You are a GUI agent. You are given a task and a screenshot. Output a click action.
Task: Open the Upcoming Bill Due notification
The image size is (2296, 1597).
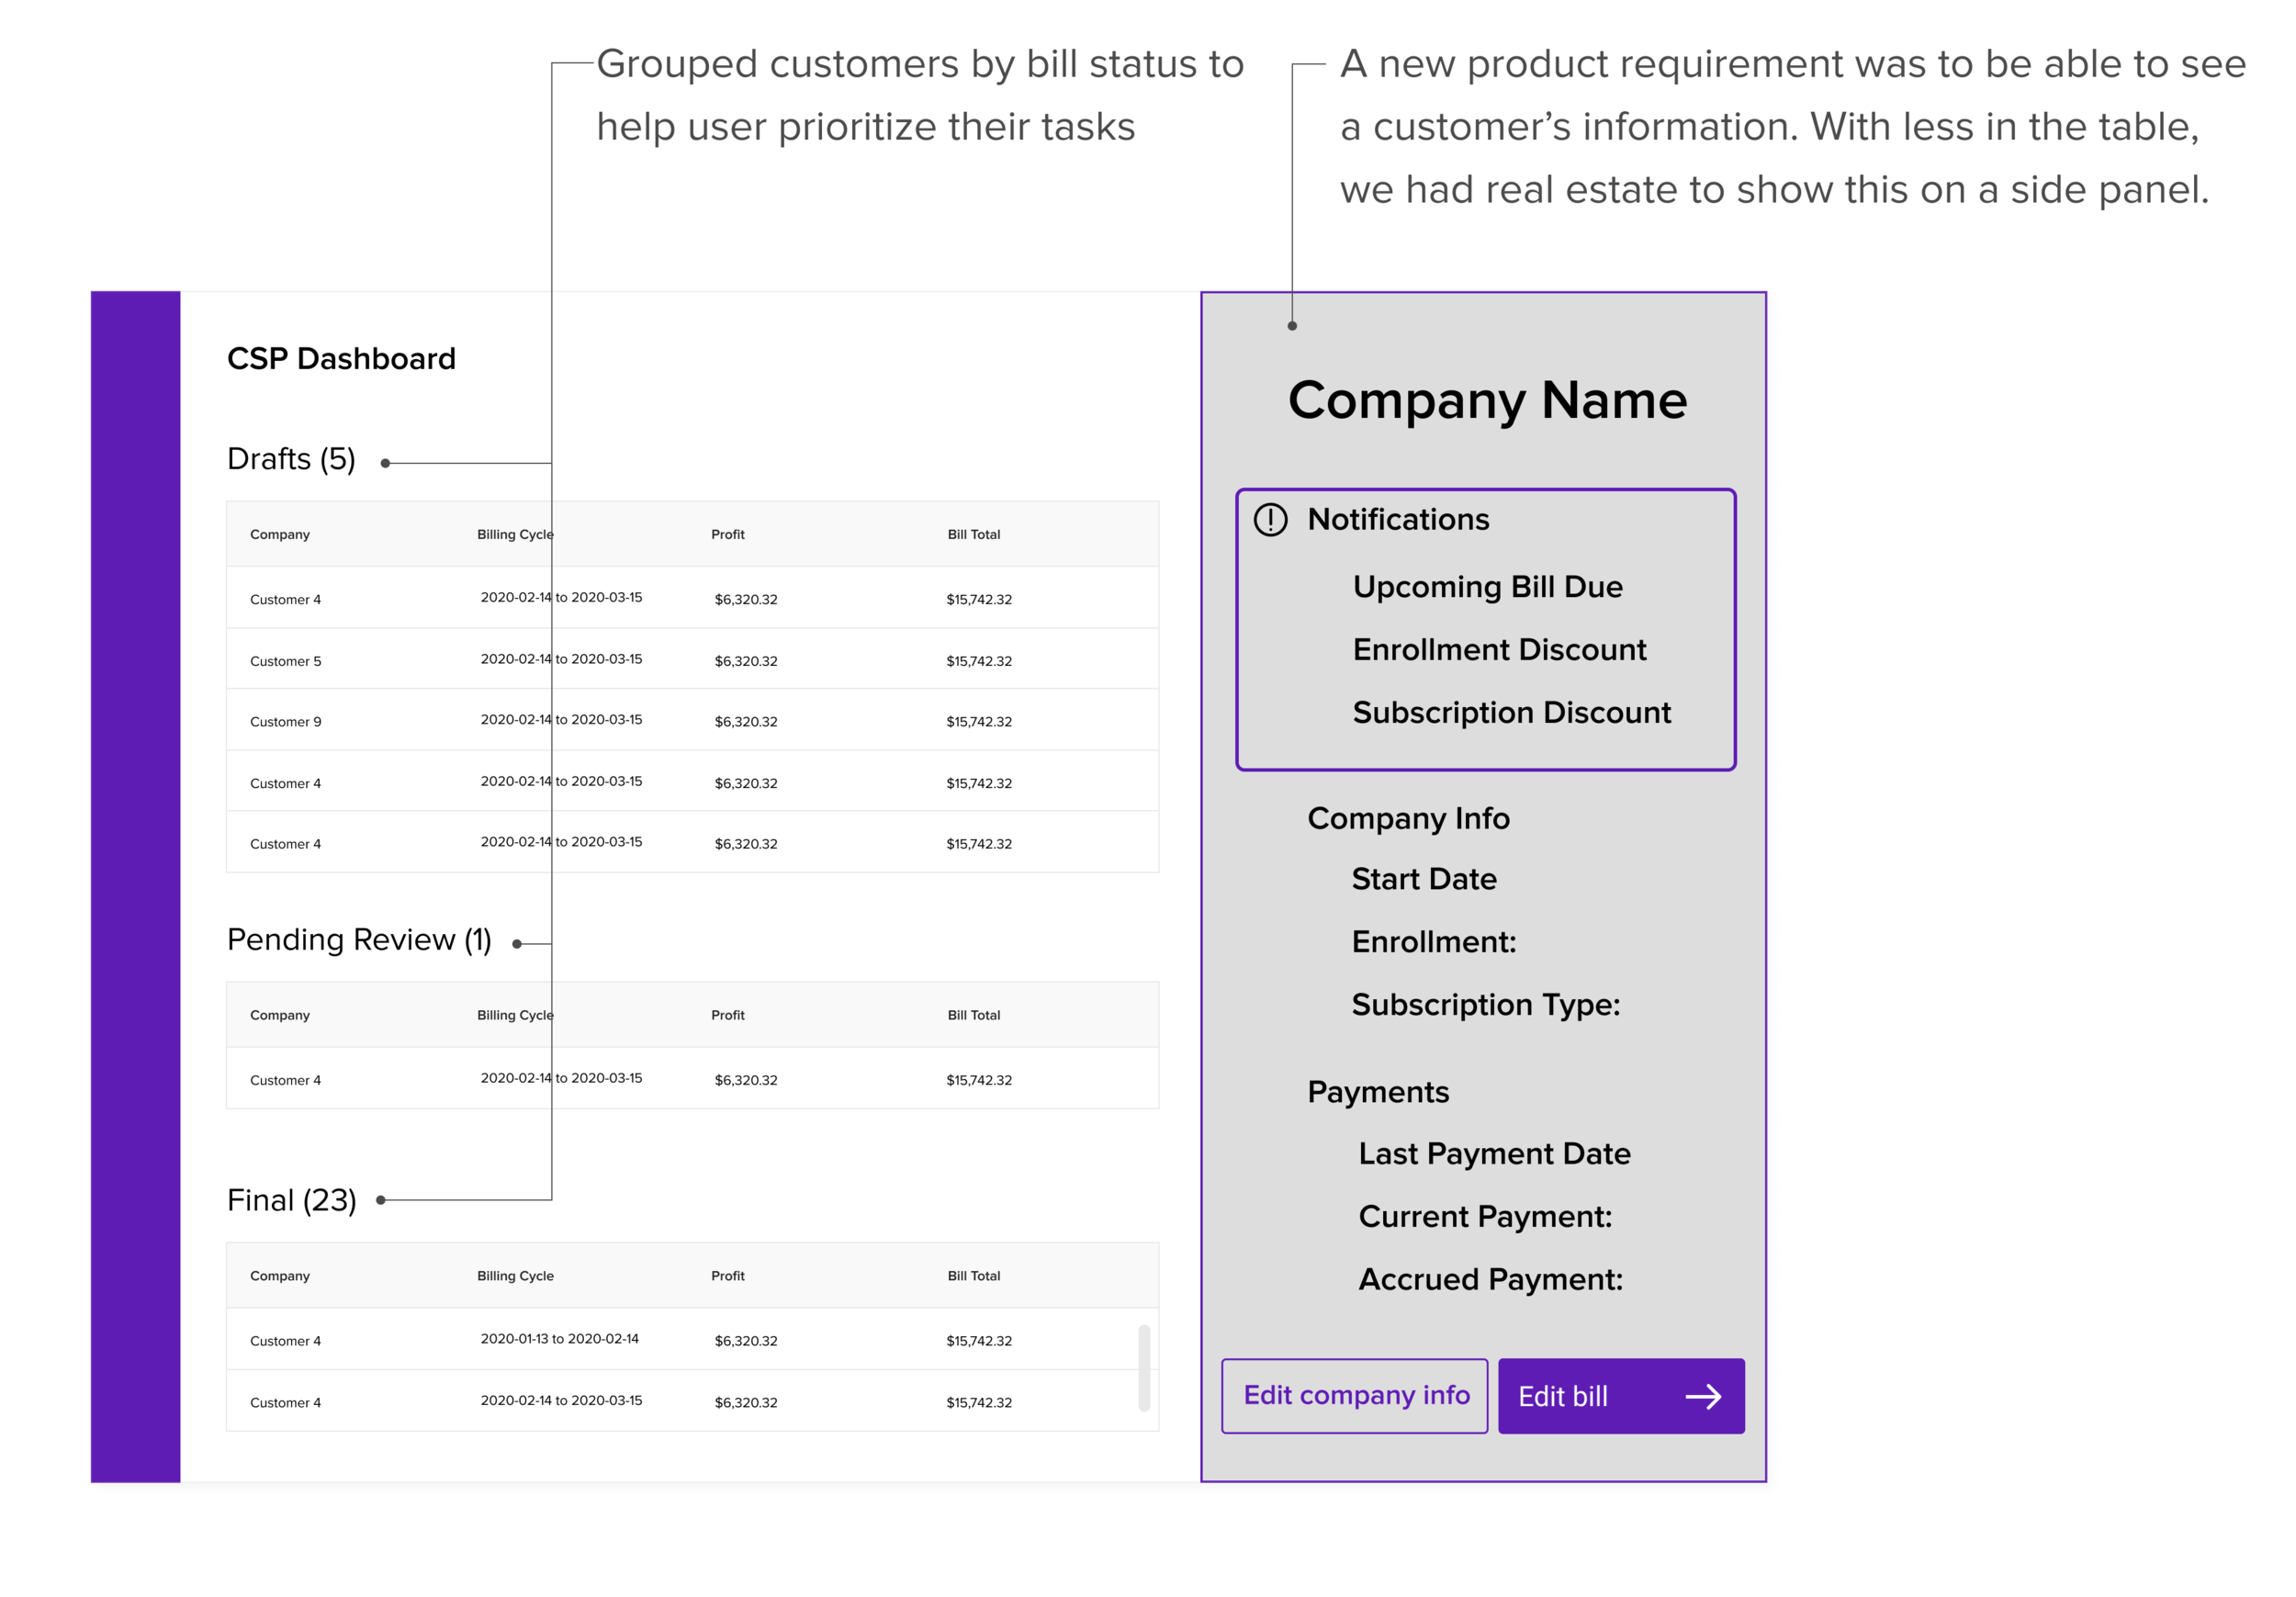1487,587
